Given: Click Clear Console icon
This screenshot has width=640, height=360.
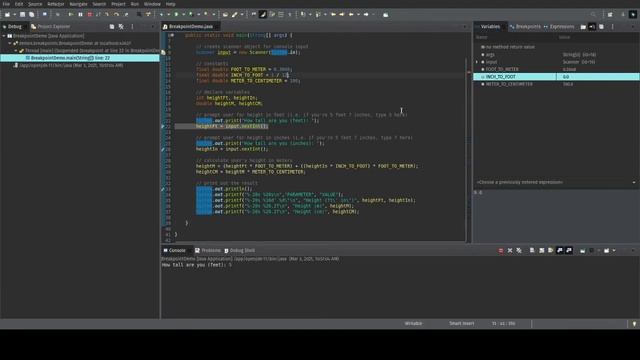Looking at the screenshot, I should pos(532,250).
